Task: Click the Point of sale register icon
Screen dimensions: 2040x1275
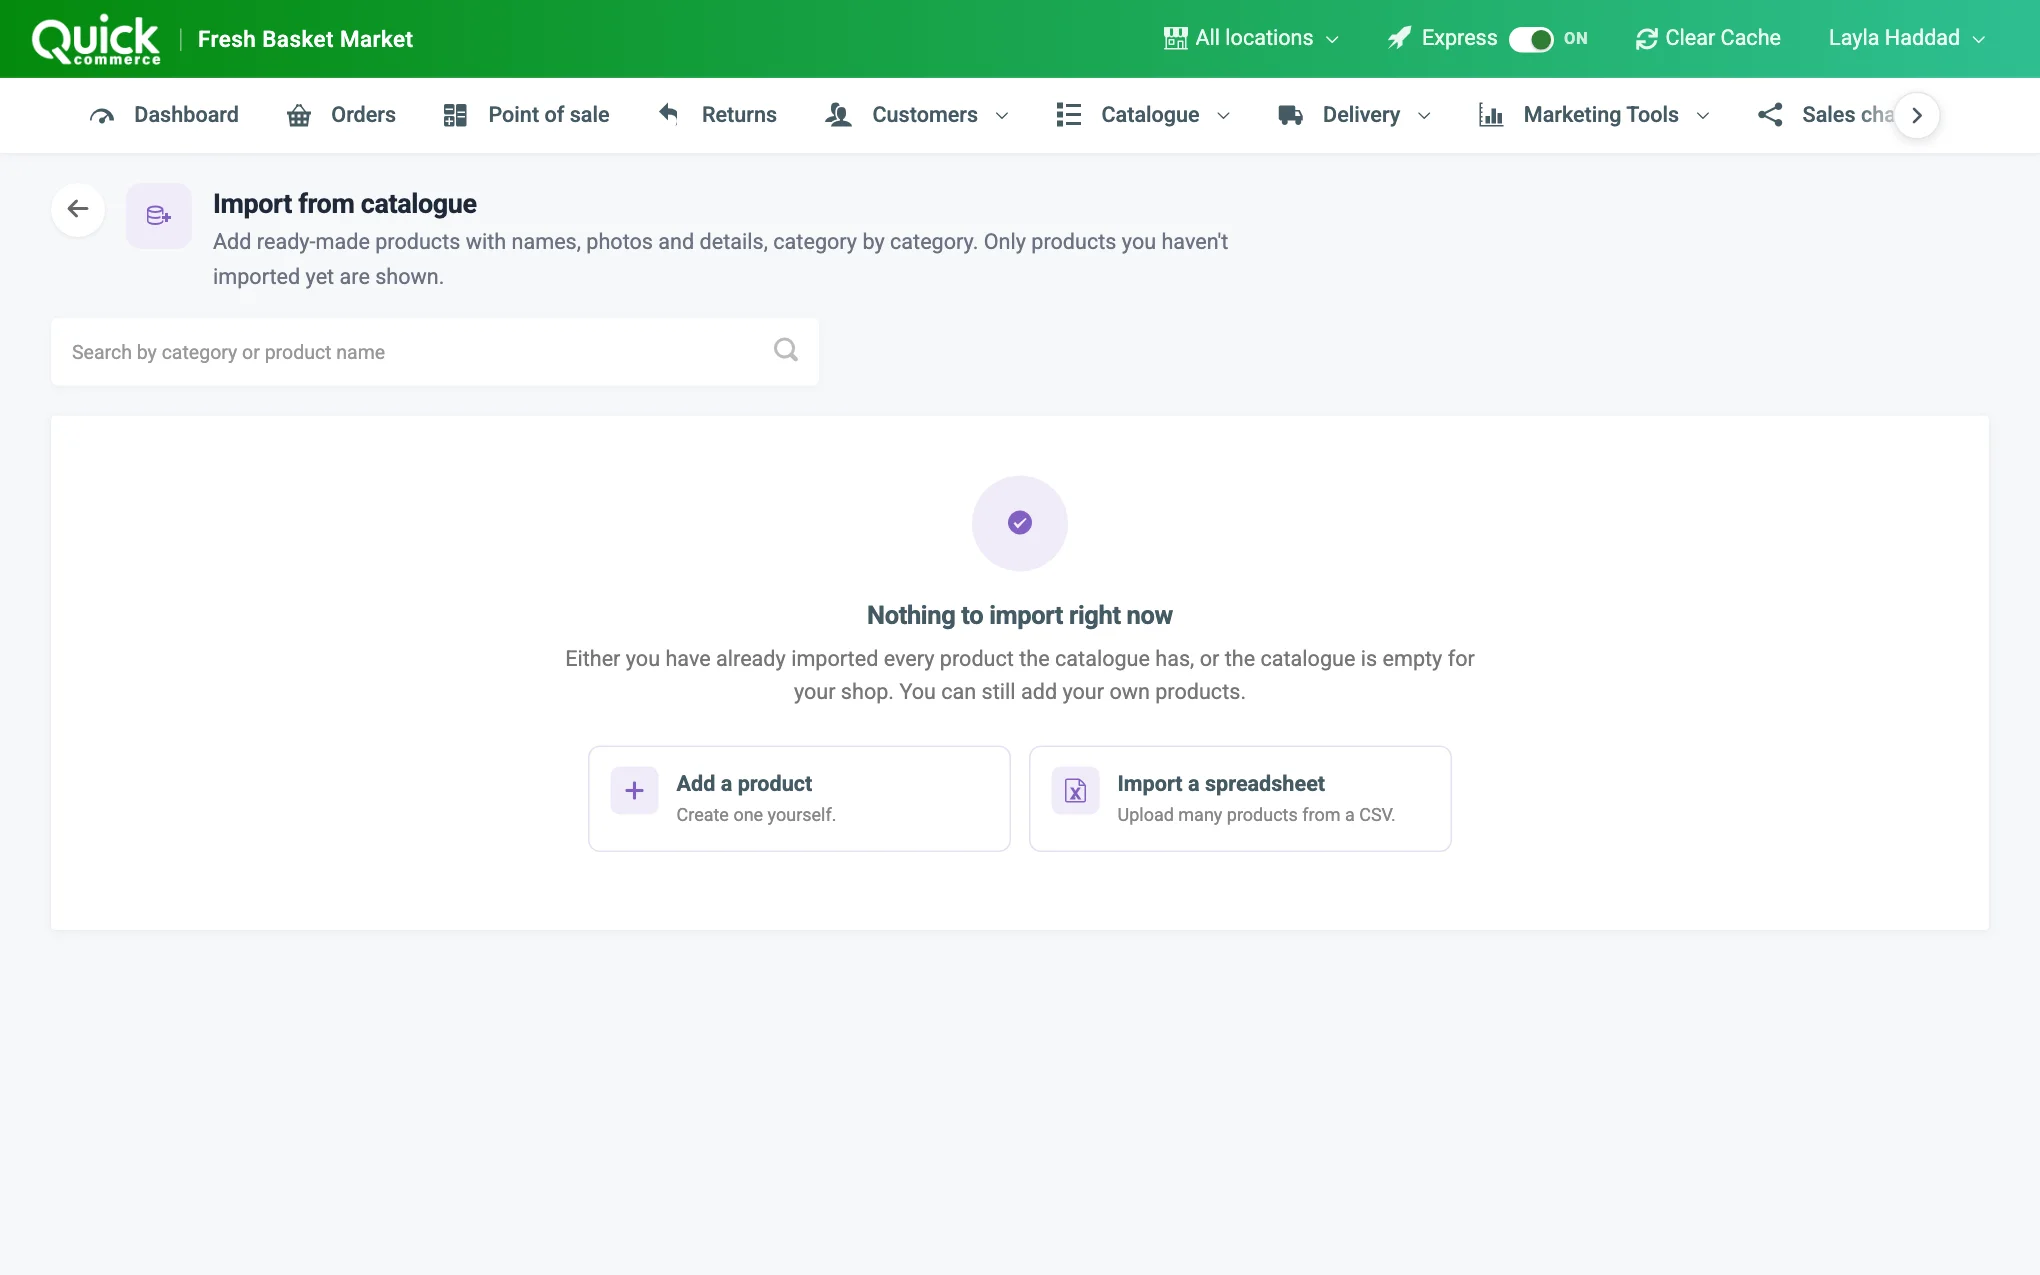Action: point(455,115)
